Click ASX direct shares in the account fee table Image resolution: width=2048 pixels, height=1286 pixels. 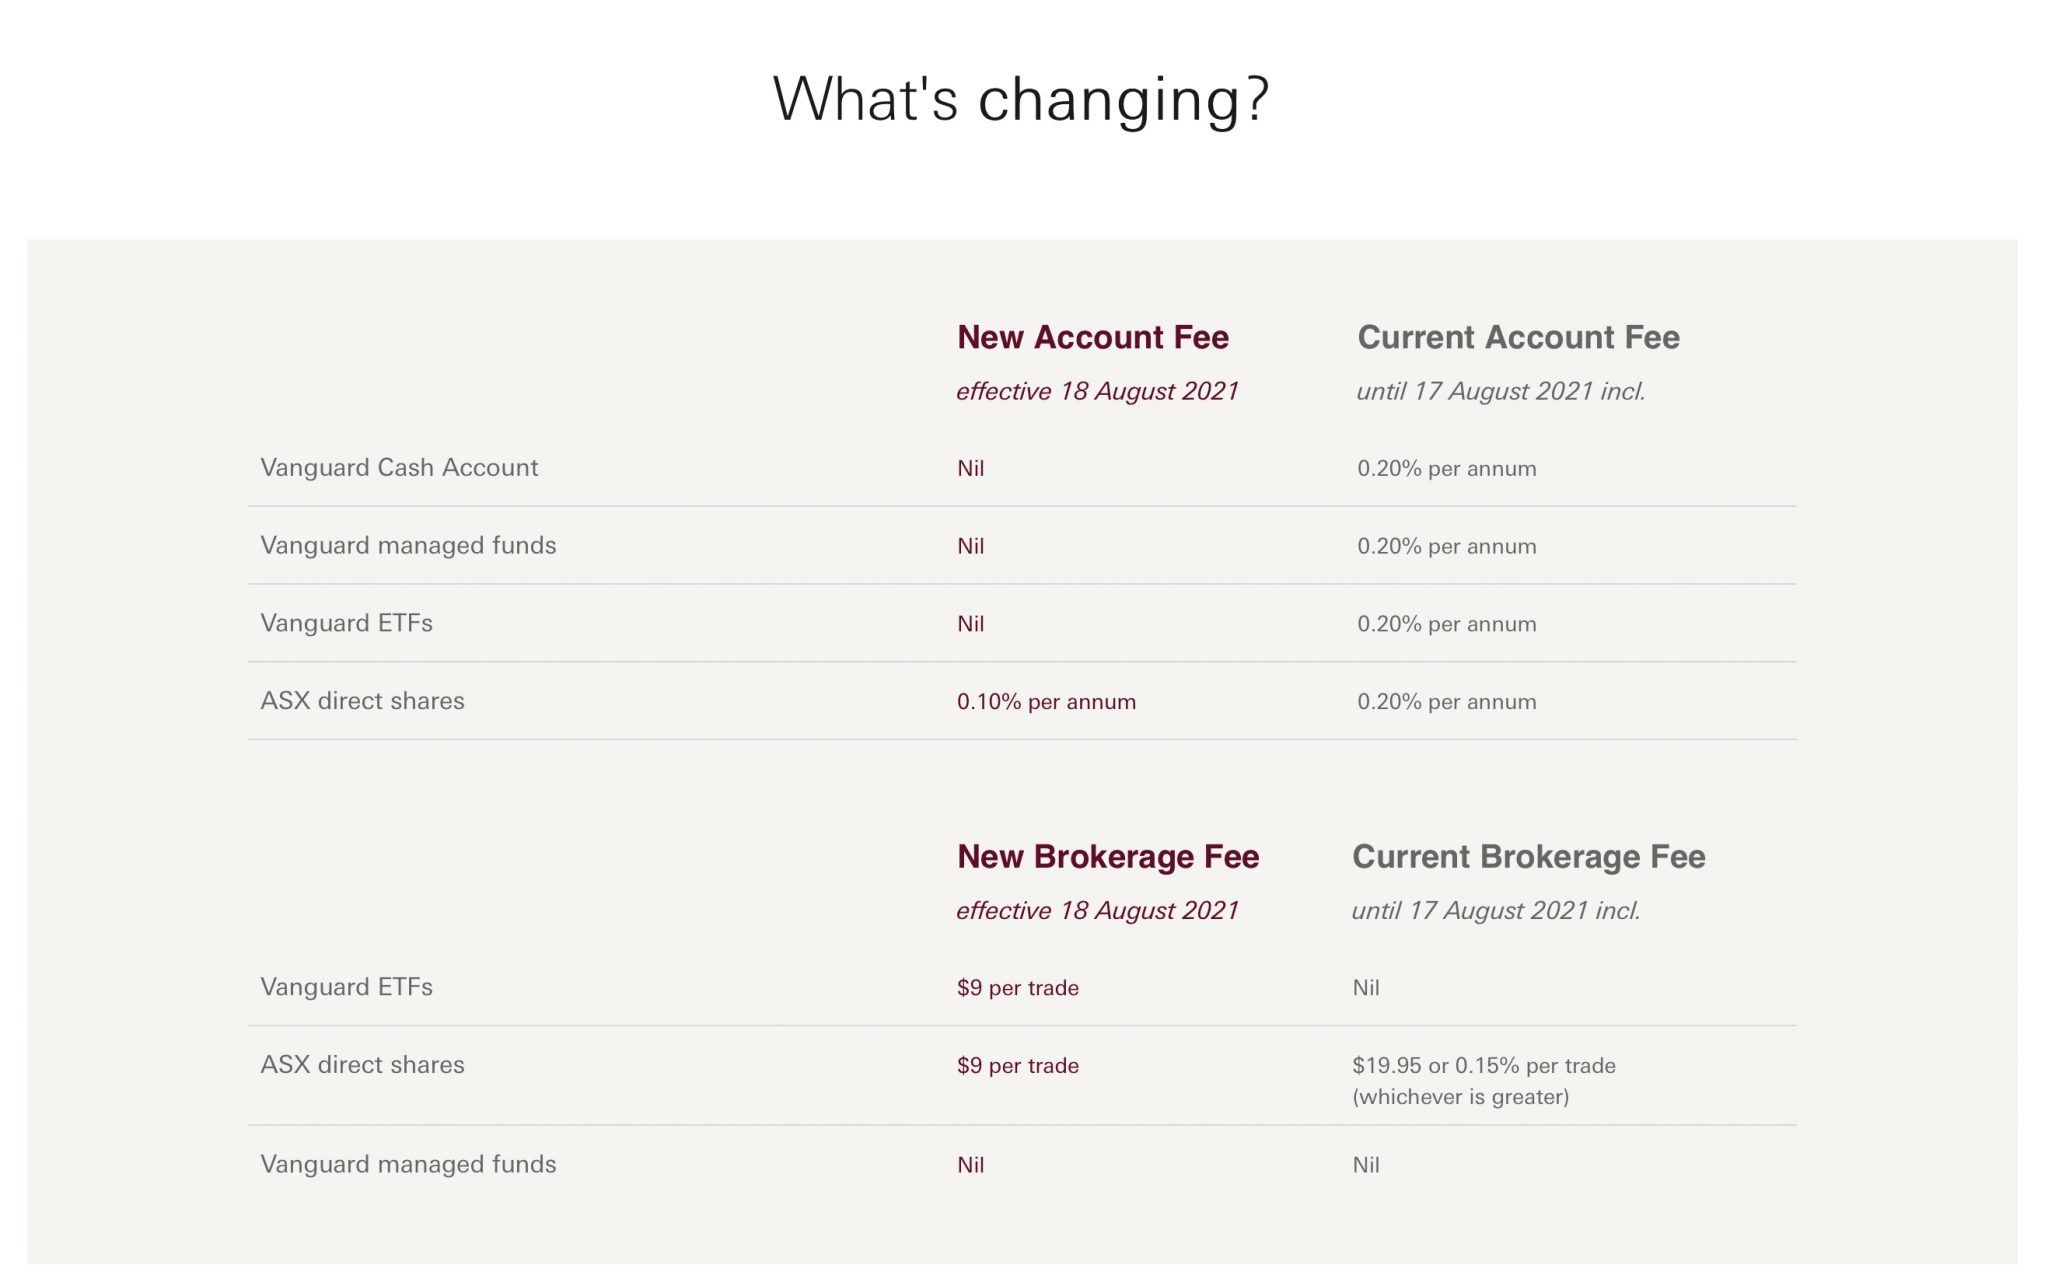pos(362,701)
